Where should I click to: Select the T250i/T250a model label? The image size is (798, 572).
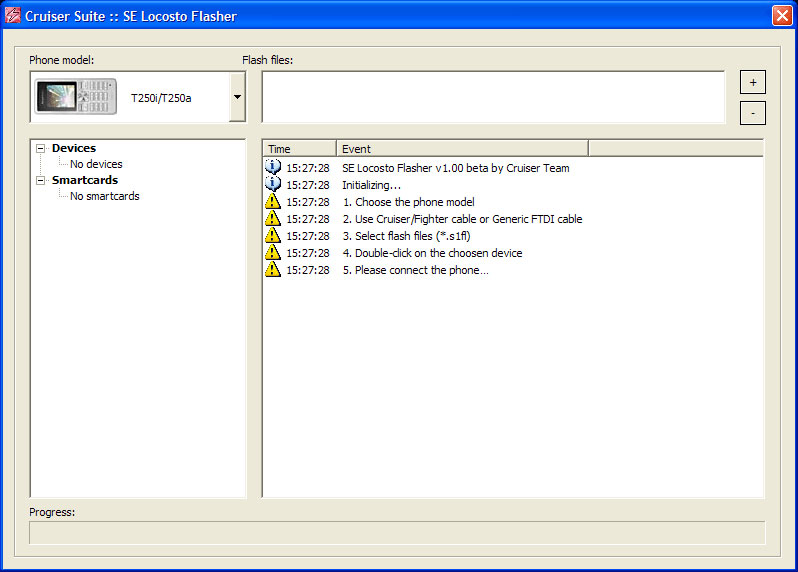tap(161, 98)
